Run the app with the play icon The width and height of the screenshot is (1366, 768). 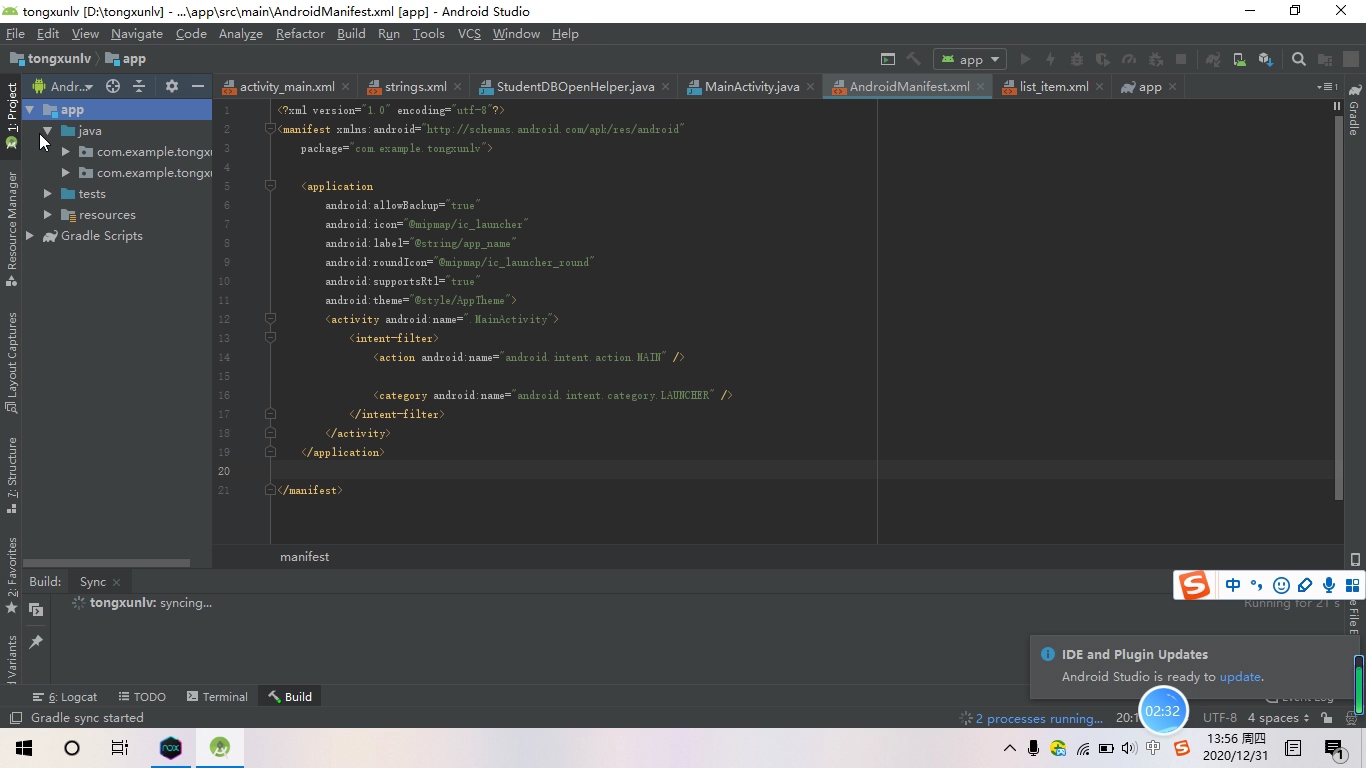point(1025,59)
